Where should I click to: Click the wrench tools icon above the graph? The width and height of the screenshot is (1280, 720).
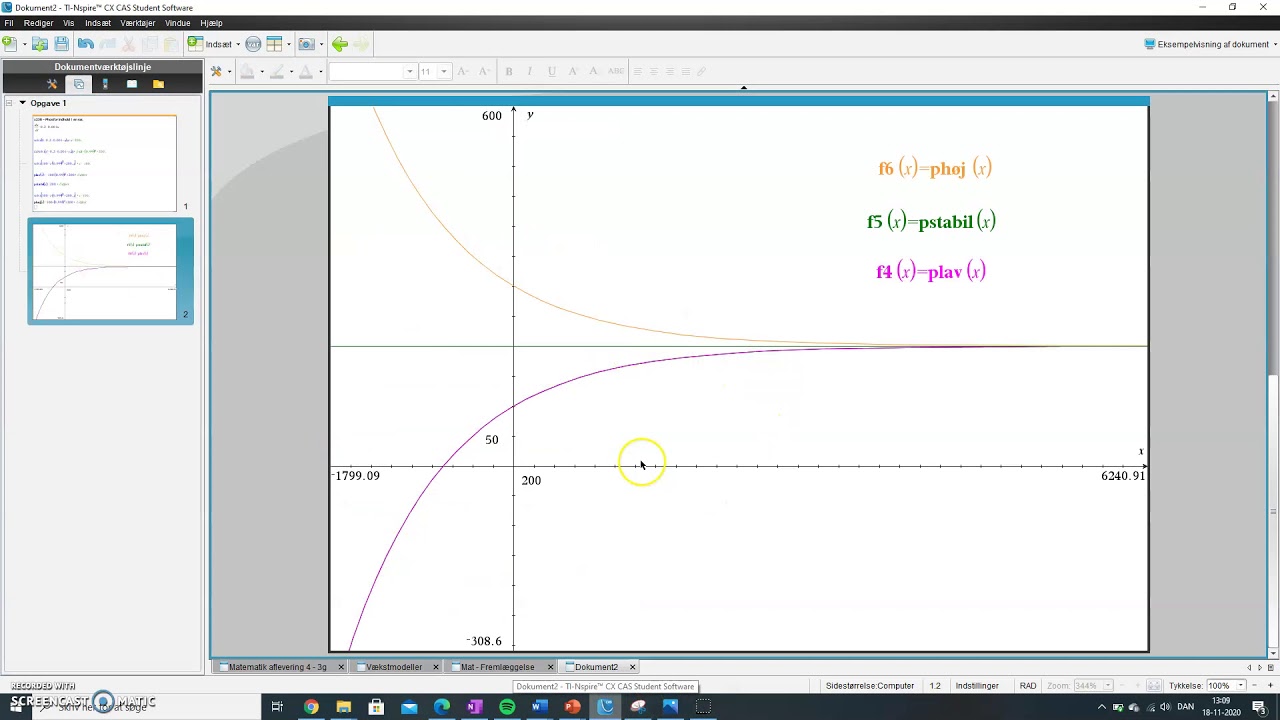(216, 71)
